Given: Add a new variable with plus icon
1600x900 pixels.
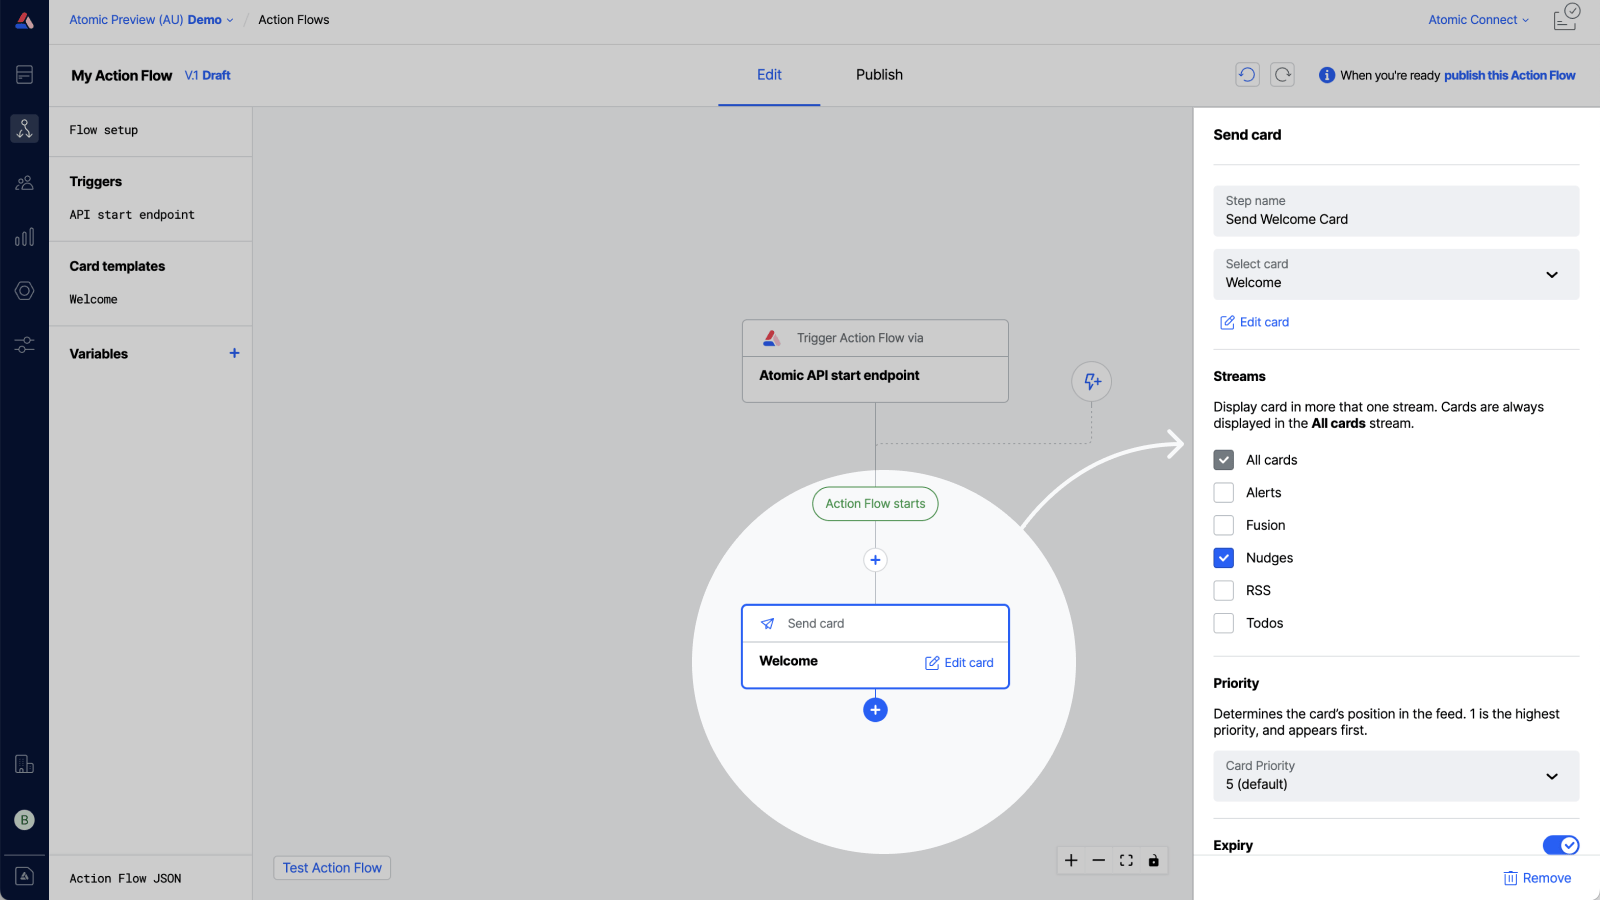Looking at the screenshot, I should point(234,353).
